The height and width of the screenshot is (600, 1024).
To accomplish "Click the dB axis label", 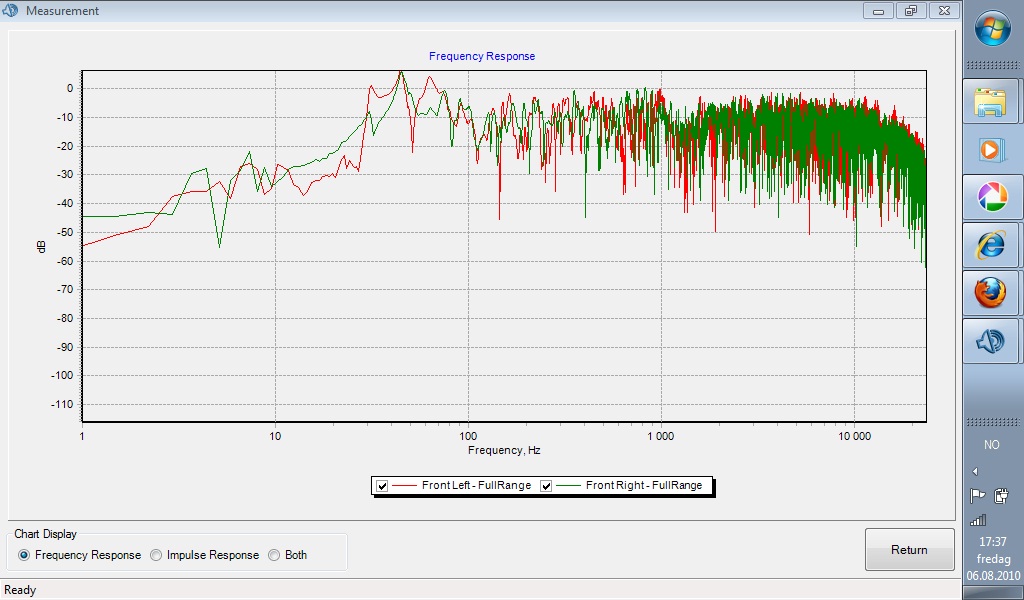I will click(x=42, y=247).
